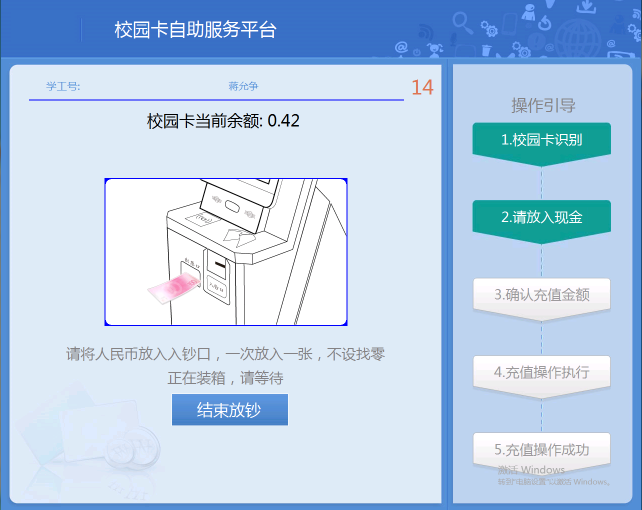Click the 操作引导 heading

pyautogui.click(x=543, y=106)
